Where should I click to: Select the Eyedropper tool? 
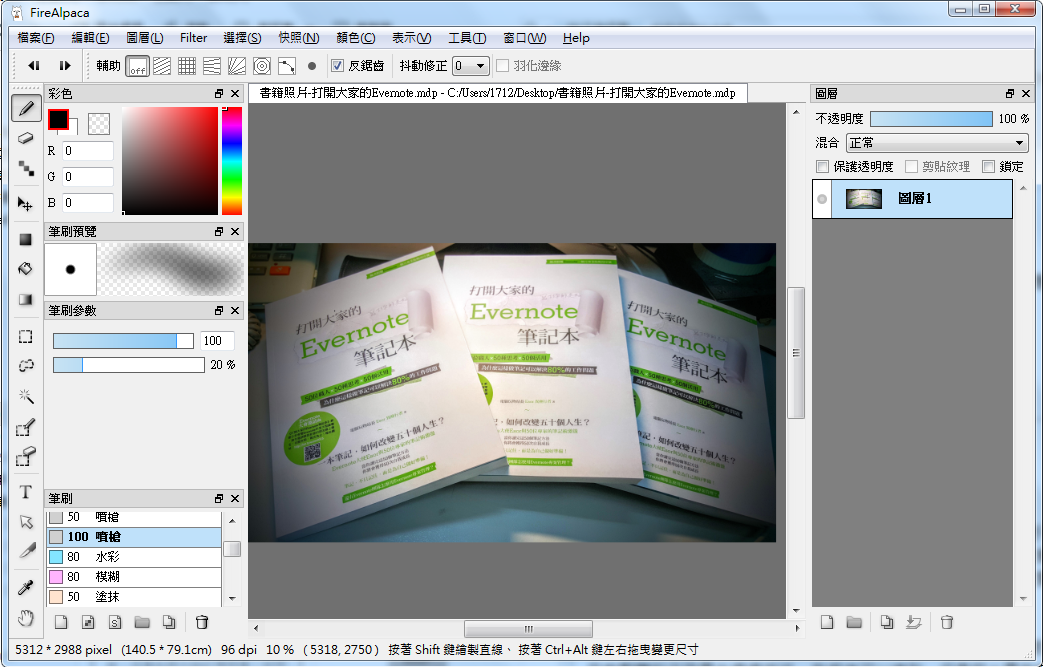[26, 588]
